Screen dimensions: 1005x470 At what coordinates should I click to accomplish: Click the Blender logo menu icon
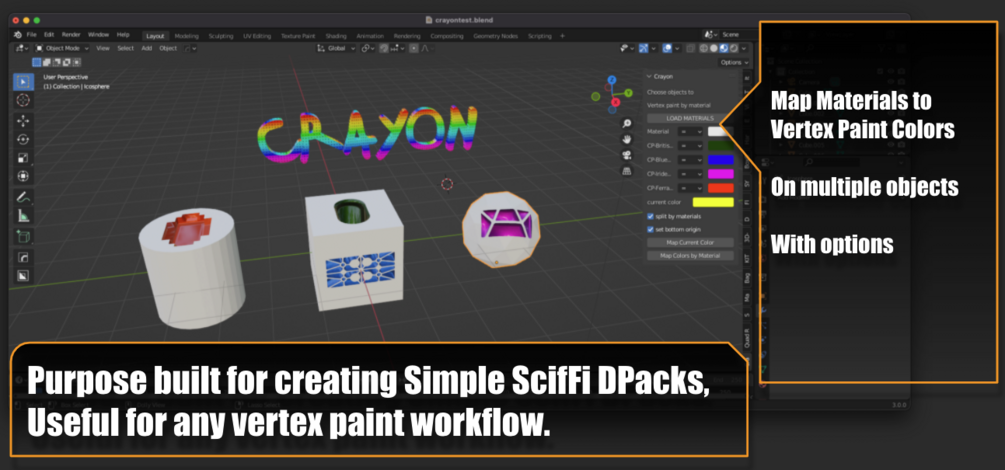pos(17,35)
